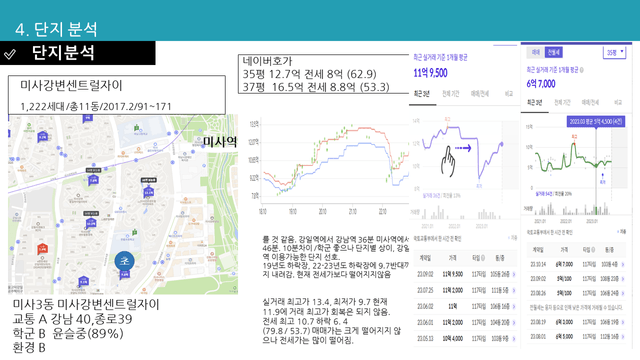
Task: Open row arrow for 23.07.25 sale 111동 5층
Action: click(x=513, y=291)
